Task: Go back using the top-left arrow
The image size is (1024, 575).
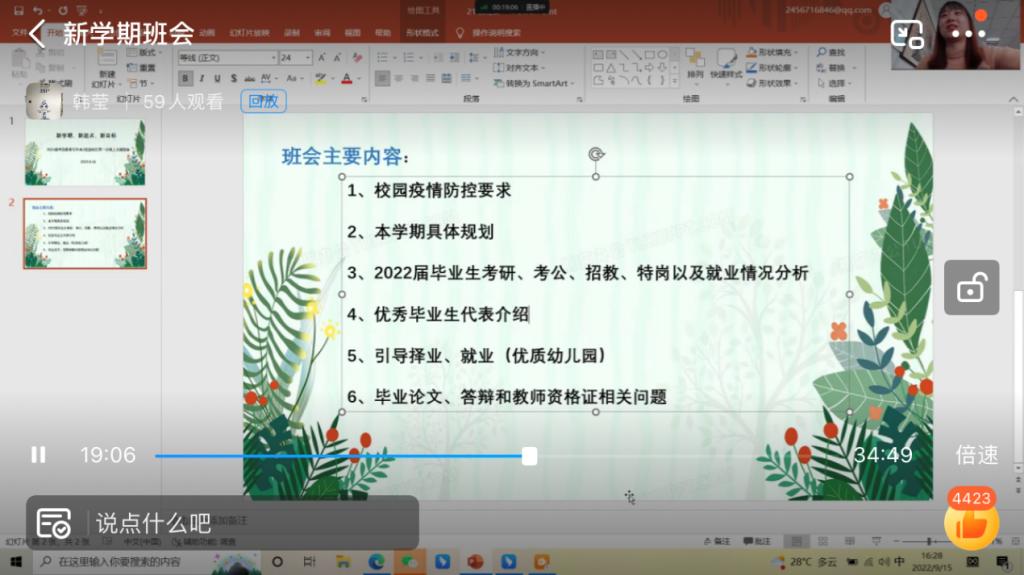Action: pyautogui.click(x=37, y=33)
